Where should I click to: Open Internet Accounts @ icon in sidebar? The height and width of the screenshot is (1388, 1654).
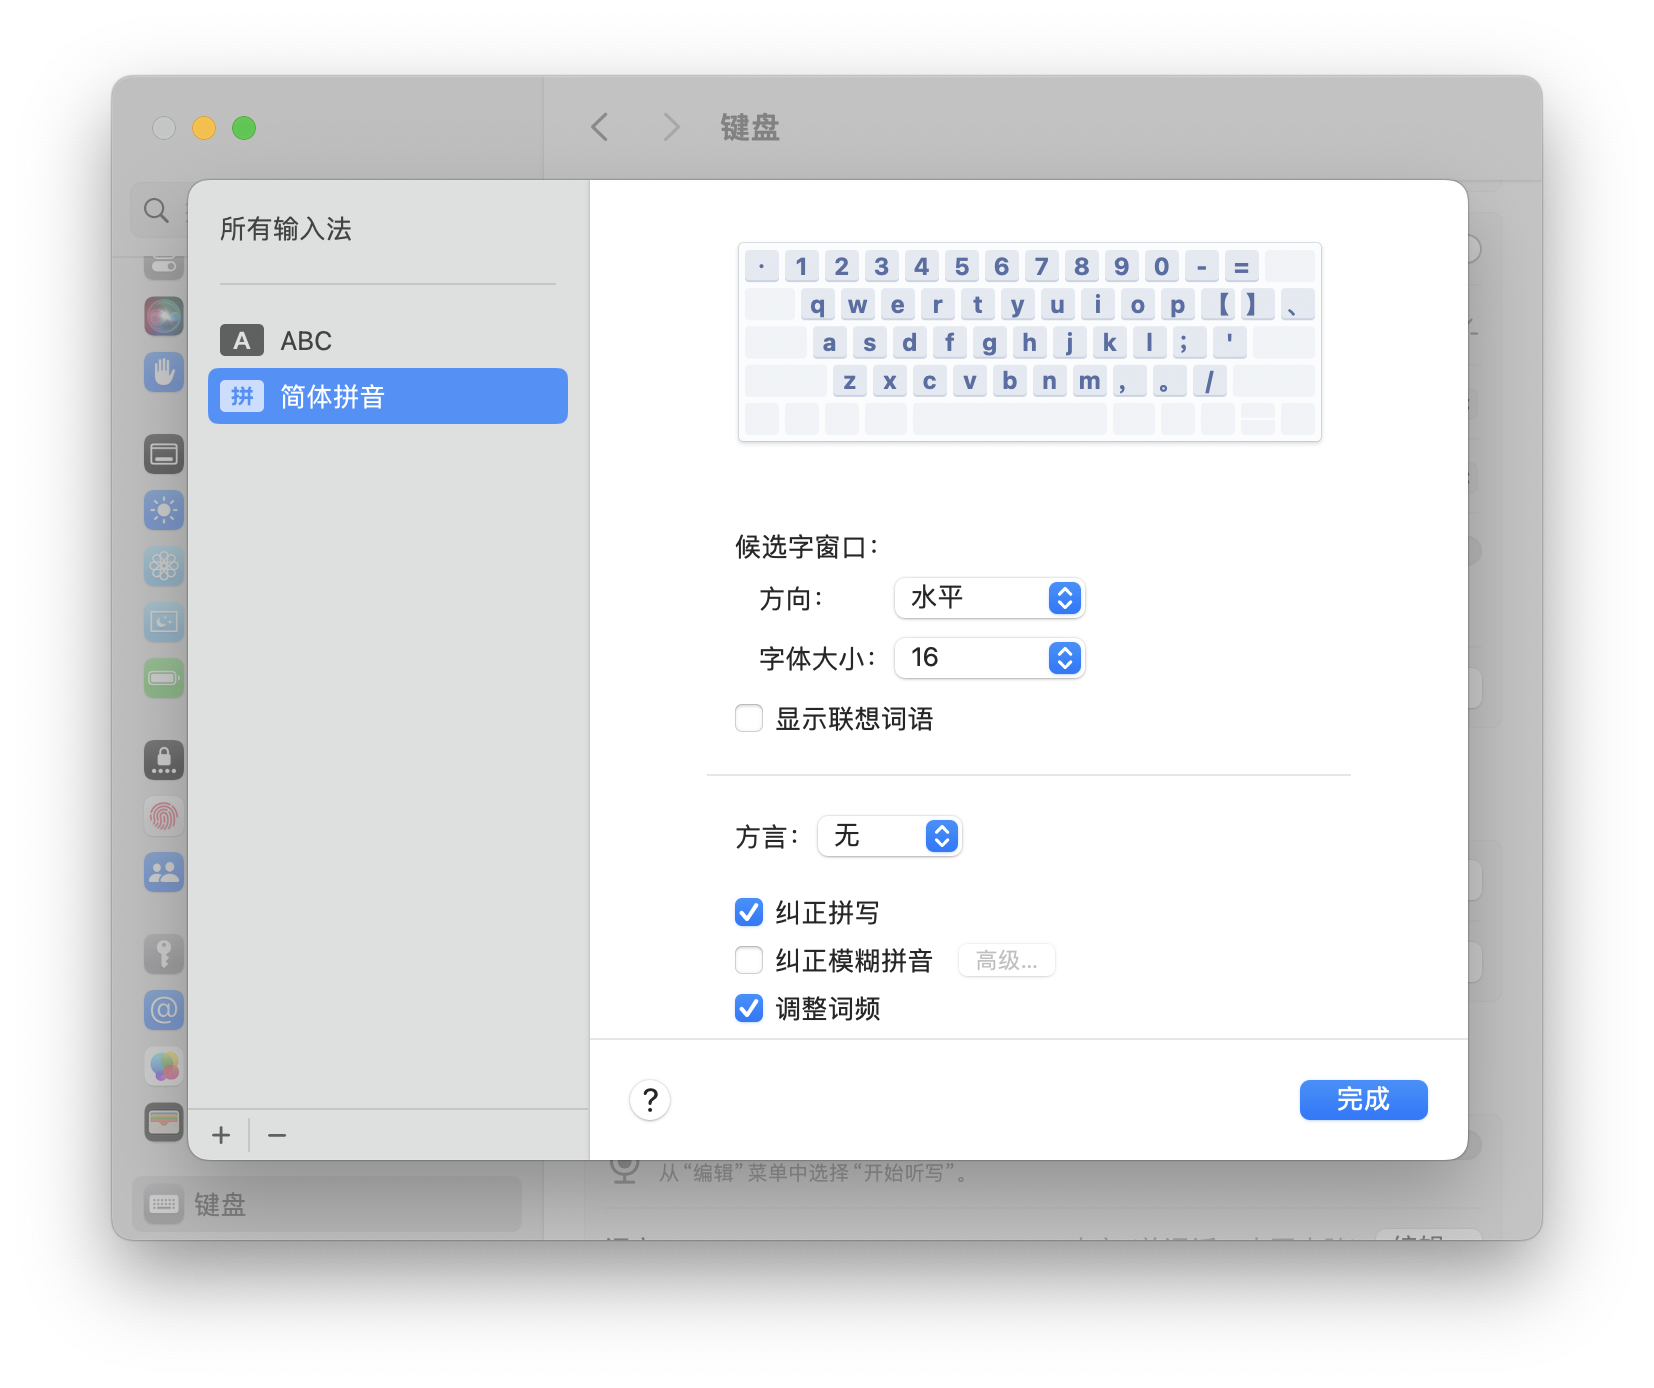[164, 1010]
